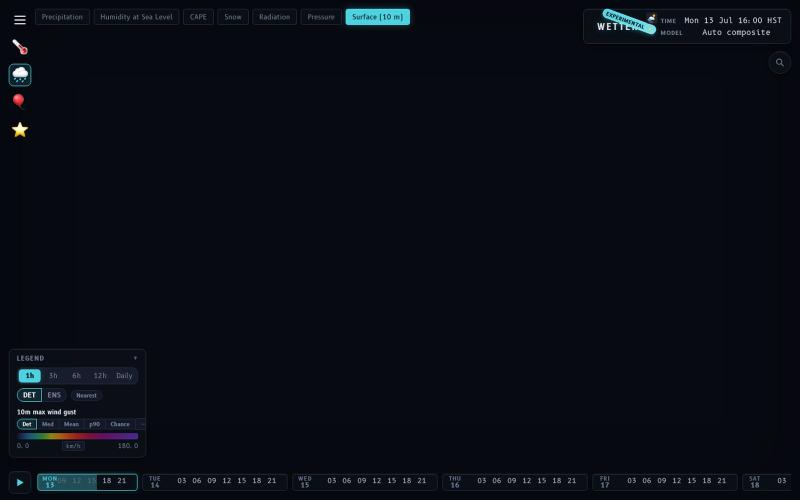Switch to the ENS ensemble mode
This screenshot has width=800, height=500.
pyautogui.click(x=54, y=395)
